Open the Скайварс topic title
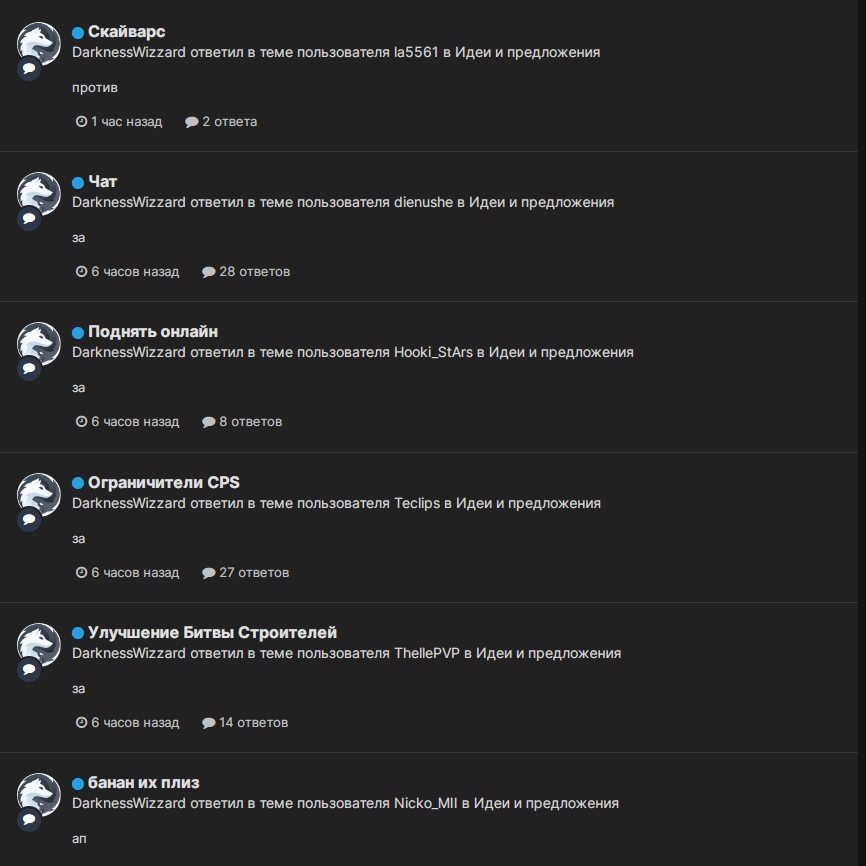 tap(126, 32)
